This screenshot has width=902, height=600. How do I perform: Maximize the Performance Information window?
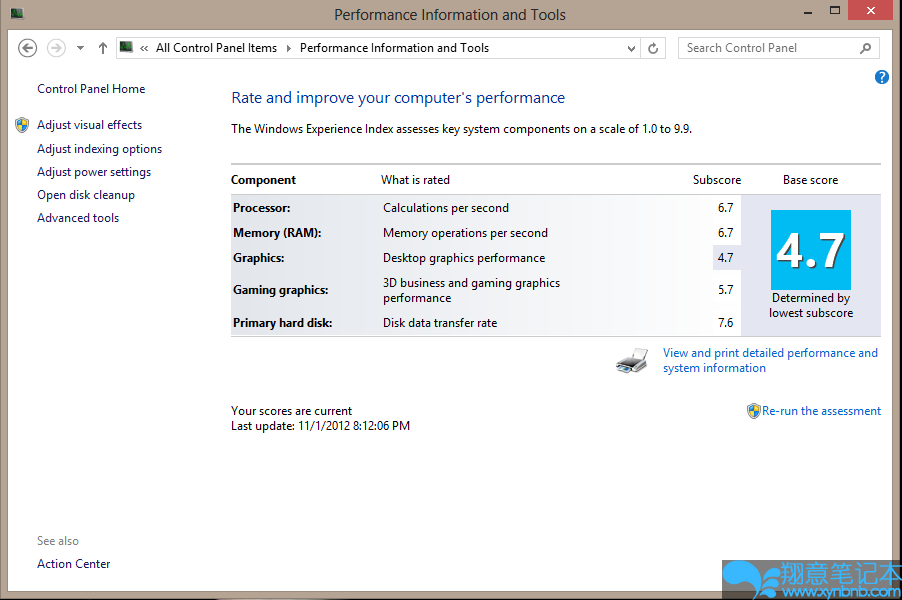point(835,10)
